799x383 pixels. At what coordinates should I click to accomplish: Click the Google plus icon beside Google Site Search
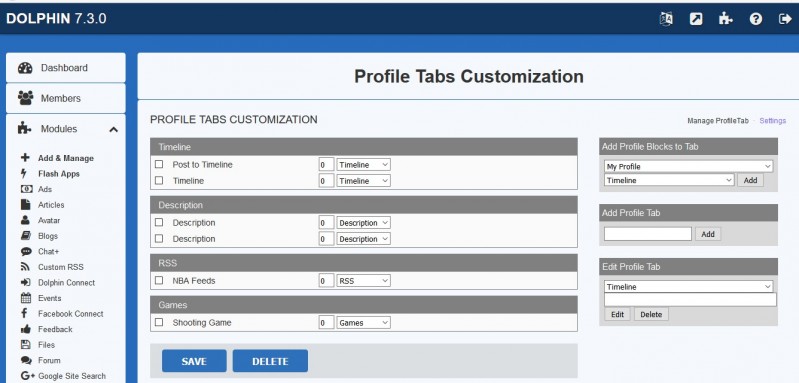coord(28,376)
